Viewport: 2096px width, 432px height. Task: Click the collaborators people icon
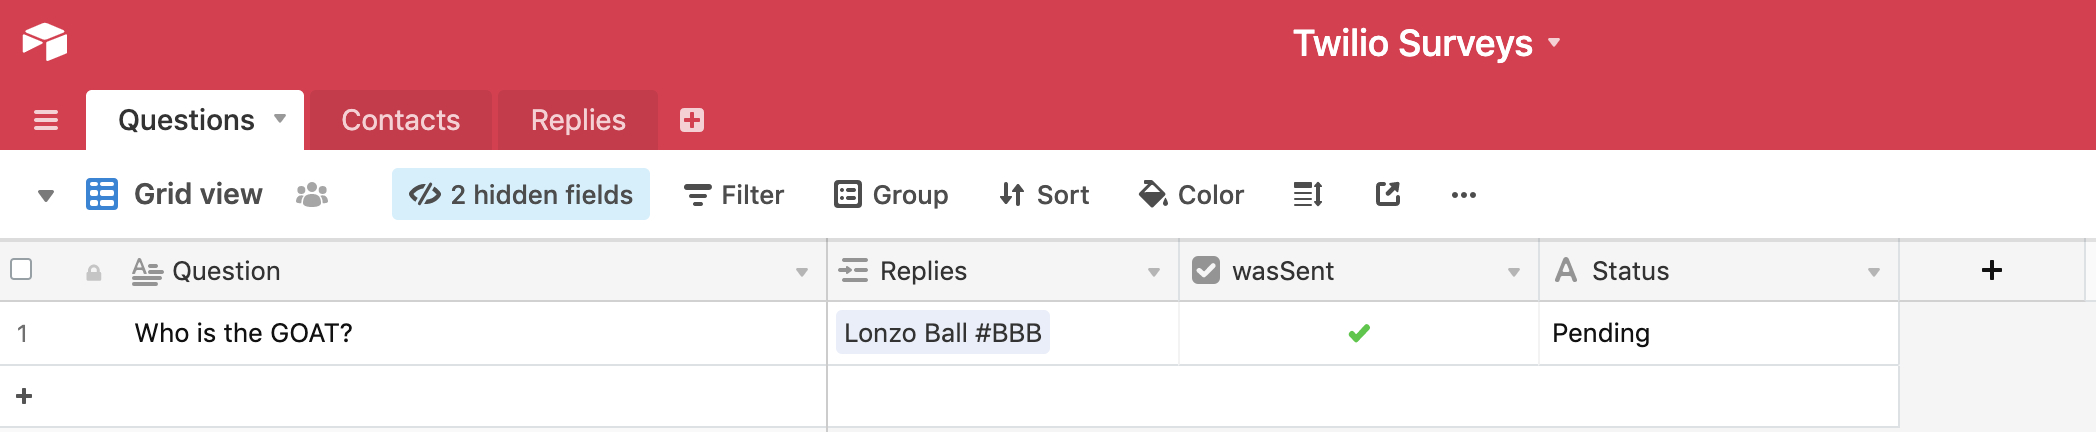pyautogui.click(x=312, y=195)
